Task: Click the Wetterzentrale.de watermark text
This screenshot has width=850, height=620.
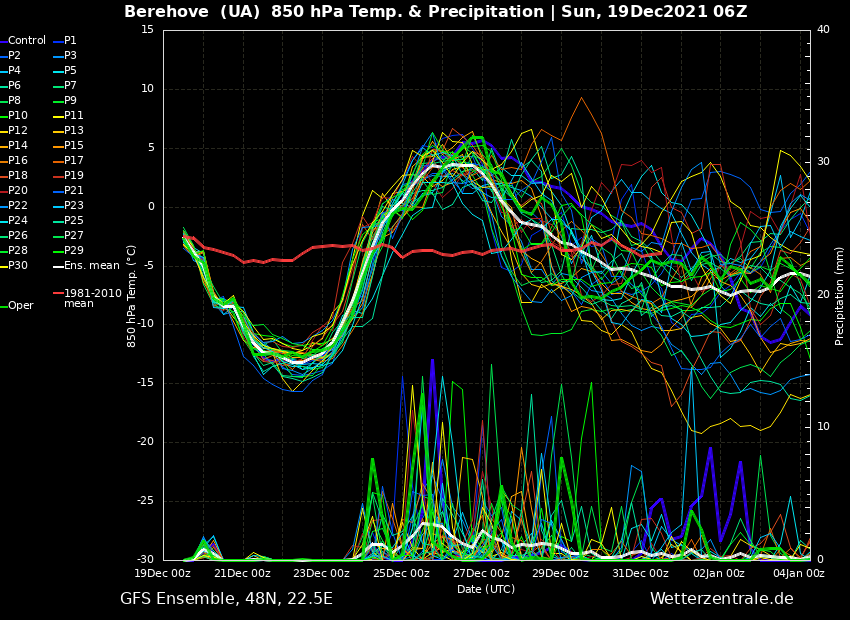Action: 721,599
